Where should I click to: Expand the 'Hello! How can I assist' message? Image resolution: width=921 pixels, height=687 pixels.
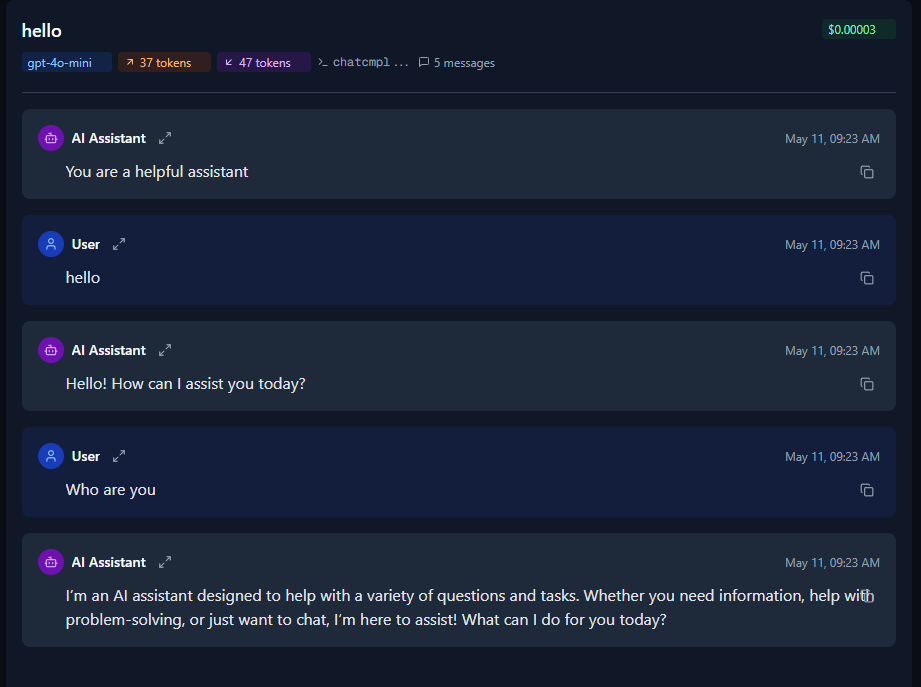(165, 350)
